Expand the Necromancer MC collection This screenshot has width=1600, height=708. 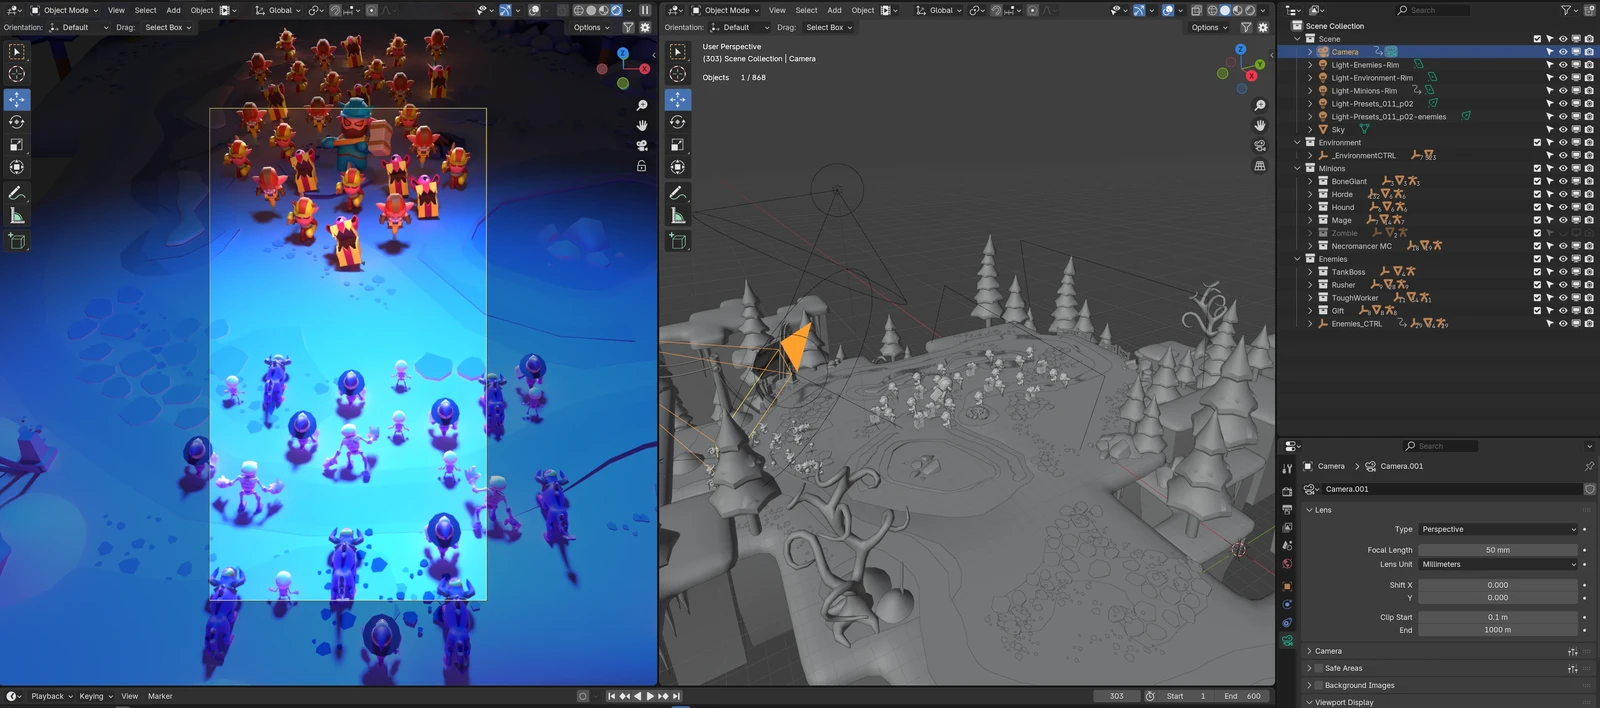(x=1310, y=246)
